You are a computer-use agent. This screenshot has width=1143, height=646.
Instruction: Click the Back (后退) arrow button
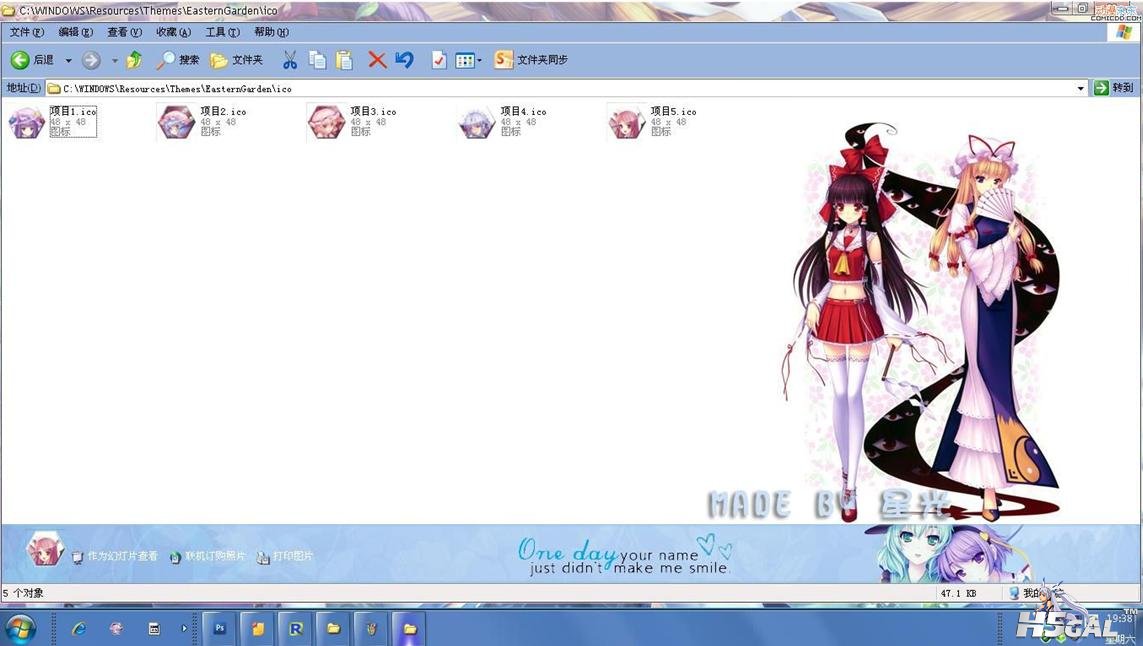click(x=20, y=60)
